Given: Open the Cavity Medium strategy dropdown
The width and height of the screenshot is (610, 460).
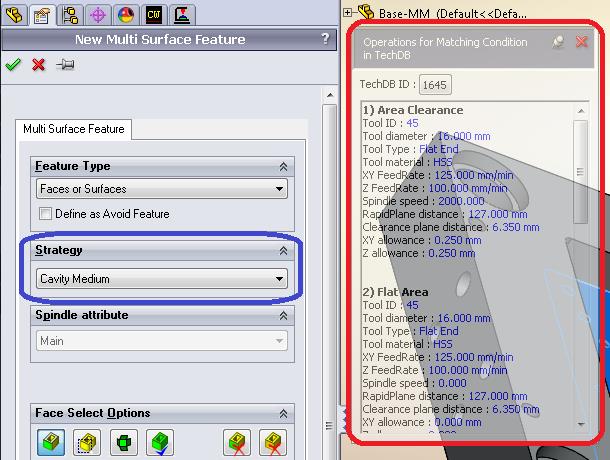Looking at the screenshot, I should (162, 279).
